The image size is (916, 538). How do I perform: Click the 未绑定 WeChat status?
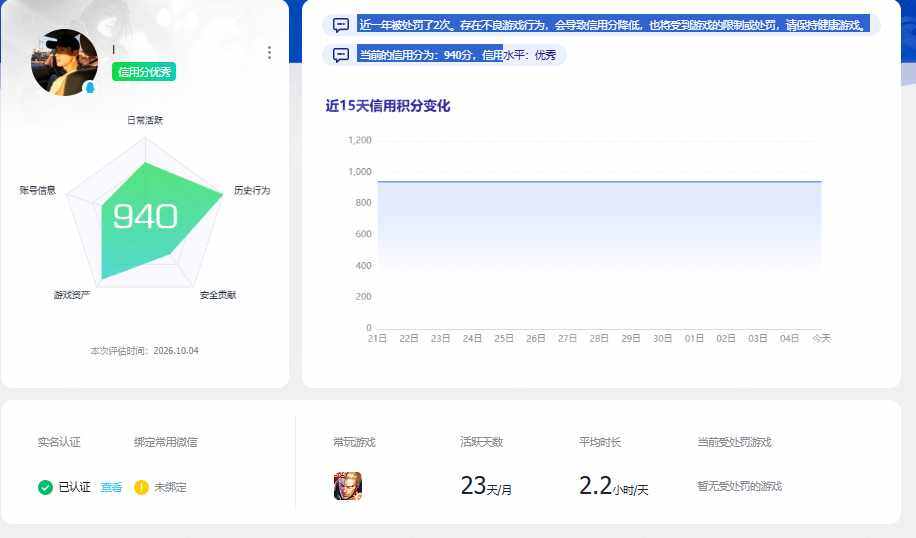pyautogui.click(x=170, y=487)
